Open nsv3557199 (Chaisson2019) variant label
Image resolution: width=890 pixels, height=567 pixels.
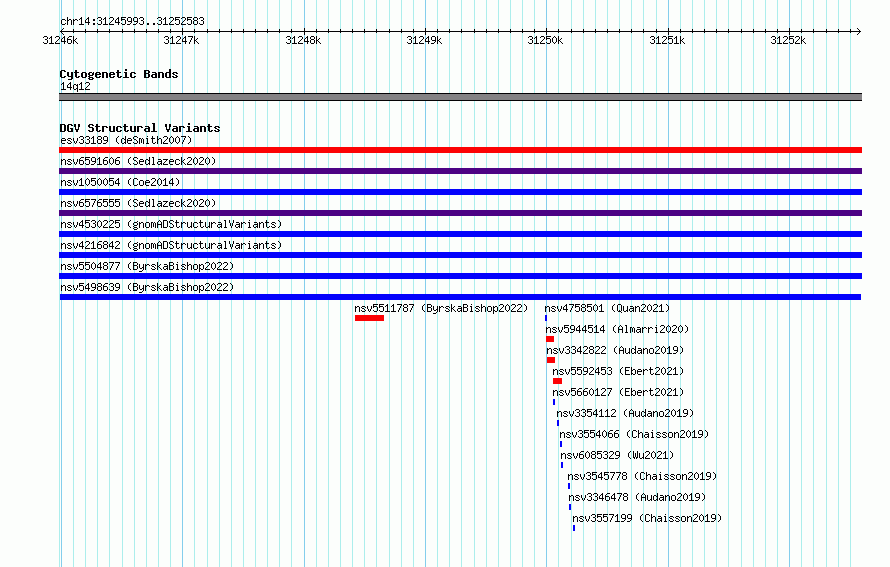tap(647, 518)
